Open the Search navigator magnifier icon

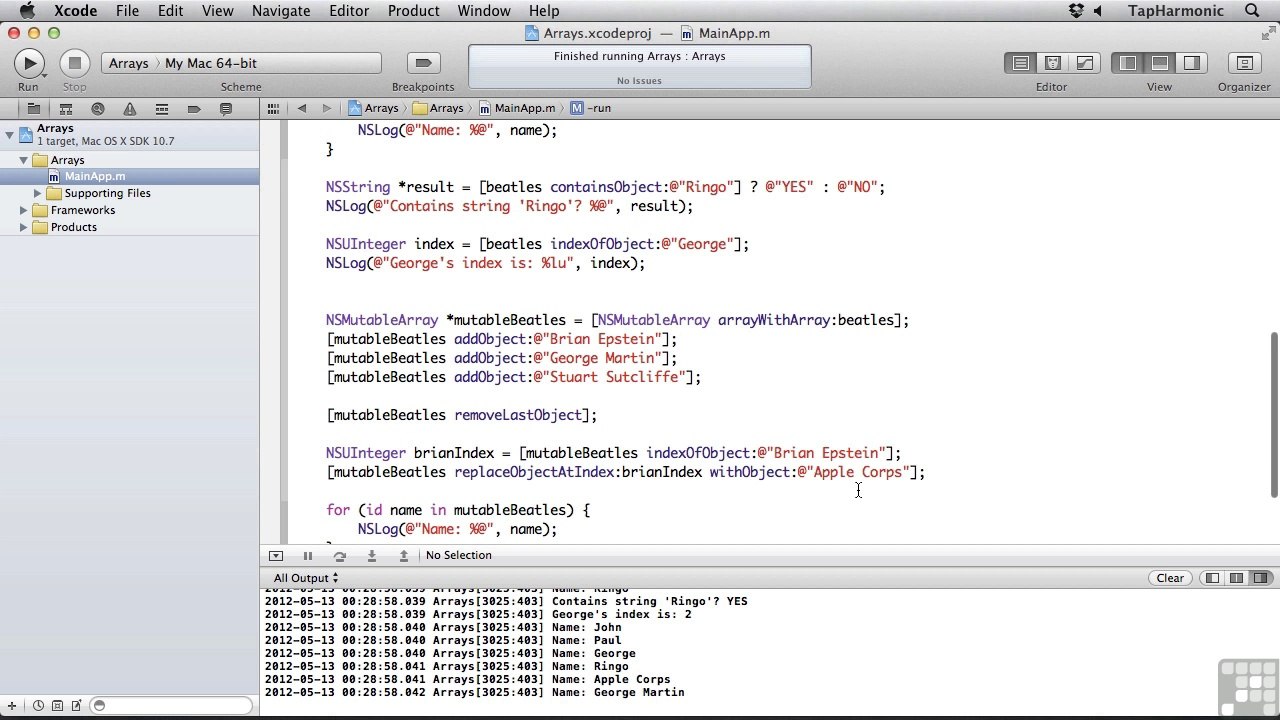click(x=98, y=109)
